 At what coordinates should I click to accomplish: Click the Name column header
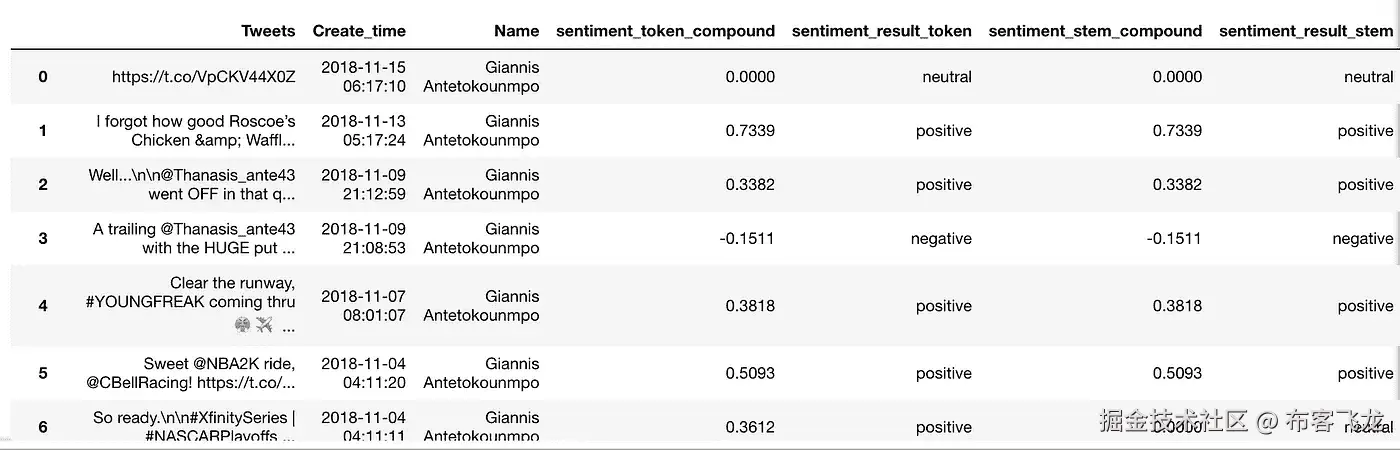pos(516,31)
